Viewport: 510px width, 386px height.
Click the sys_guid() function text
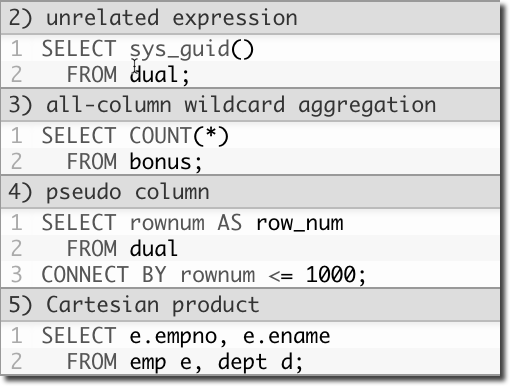[192, 49]
